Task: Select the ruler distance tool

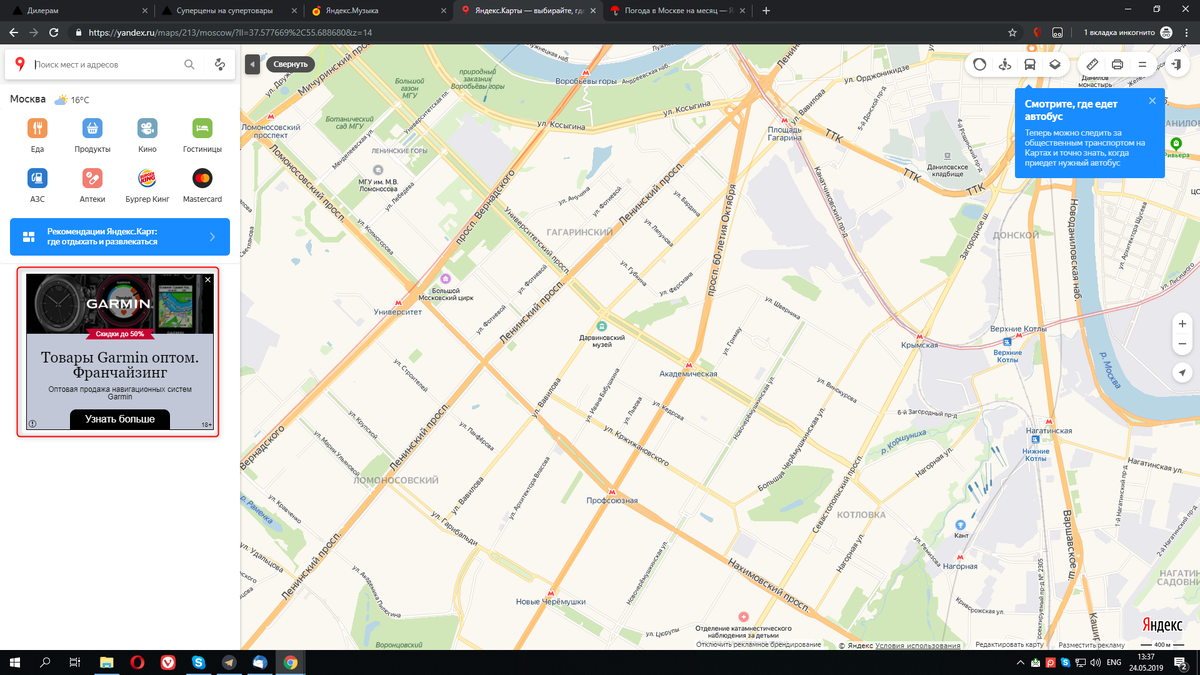Action: tap(1093, 64)
